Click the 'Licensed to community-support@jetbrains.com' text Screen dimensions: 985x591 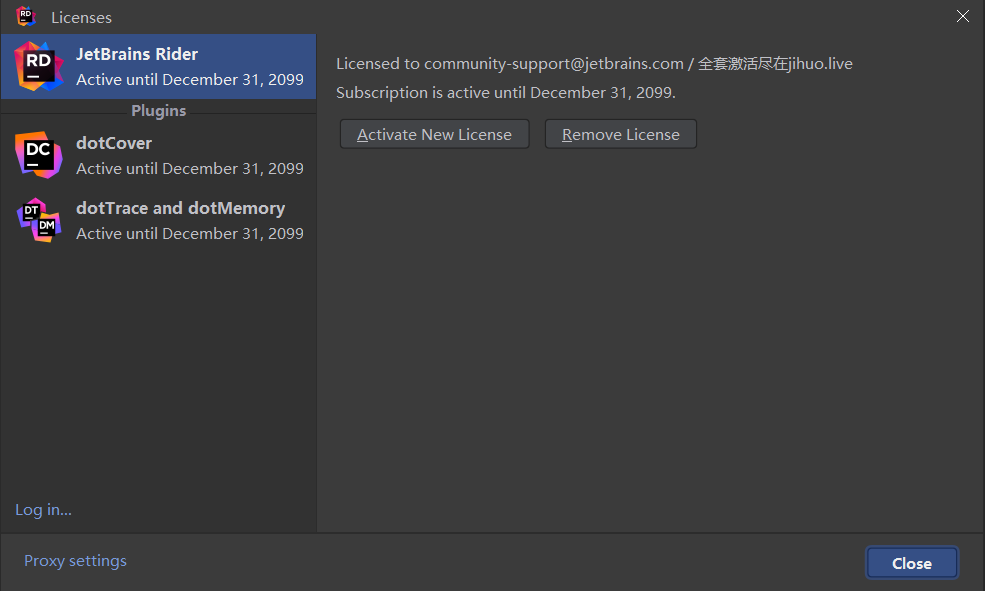point(509,63)
